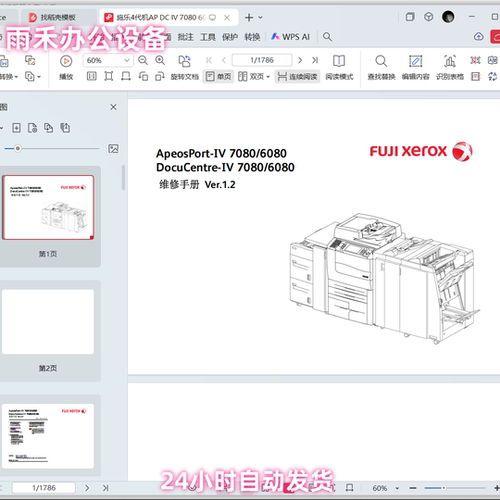Click the page number field 1/1786 in the toolbar

(x=262, y=60)
